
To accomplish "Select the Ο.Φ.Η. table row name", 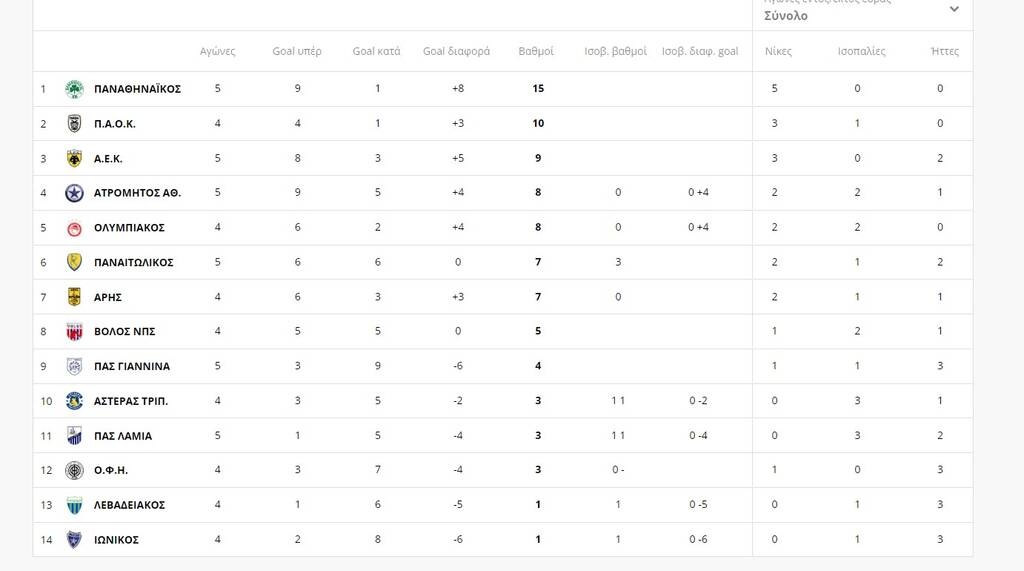I will [111, 470].
